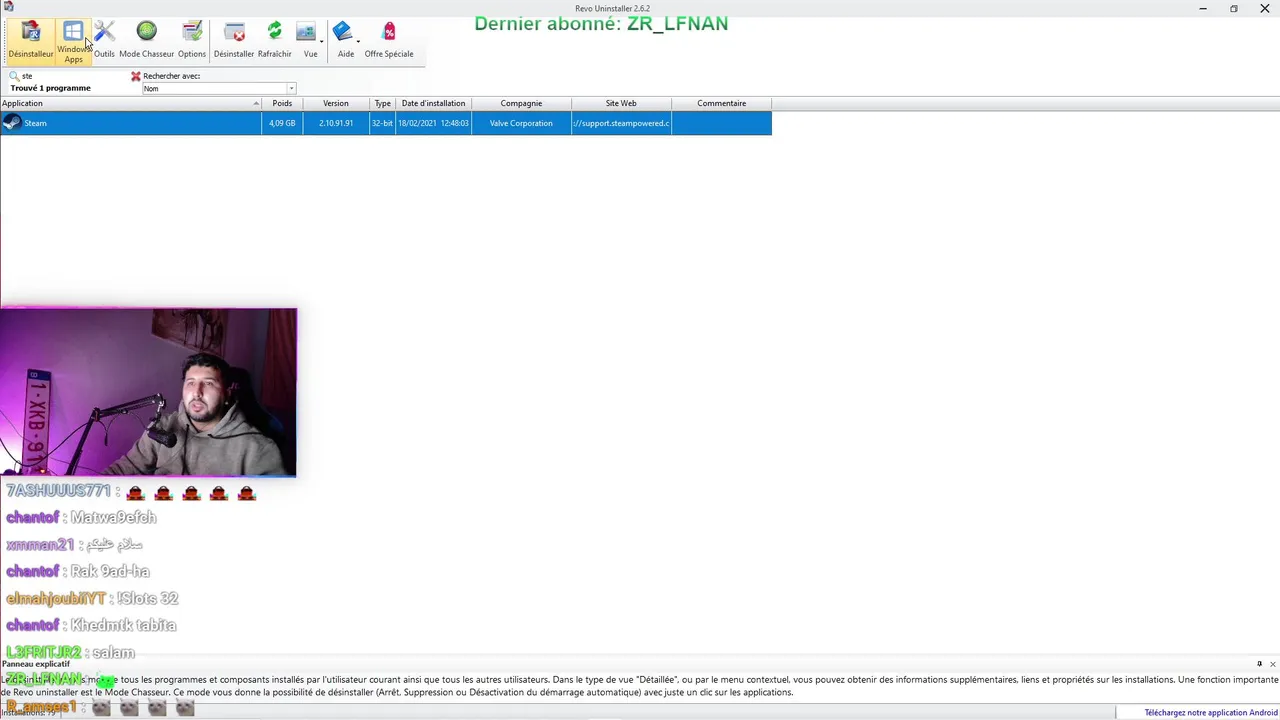
Task: Click 'Trouvé 1 programme' result label
Action: coord(50,88)
